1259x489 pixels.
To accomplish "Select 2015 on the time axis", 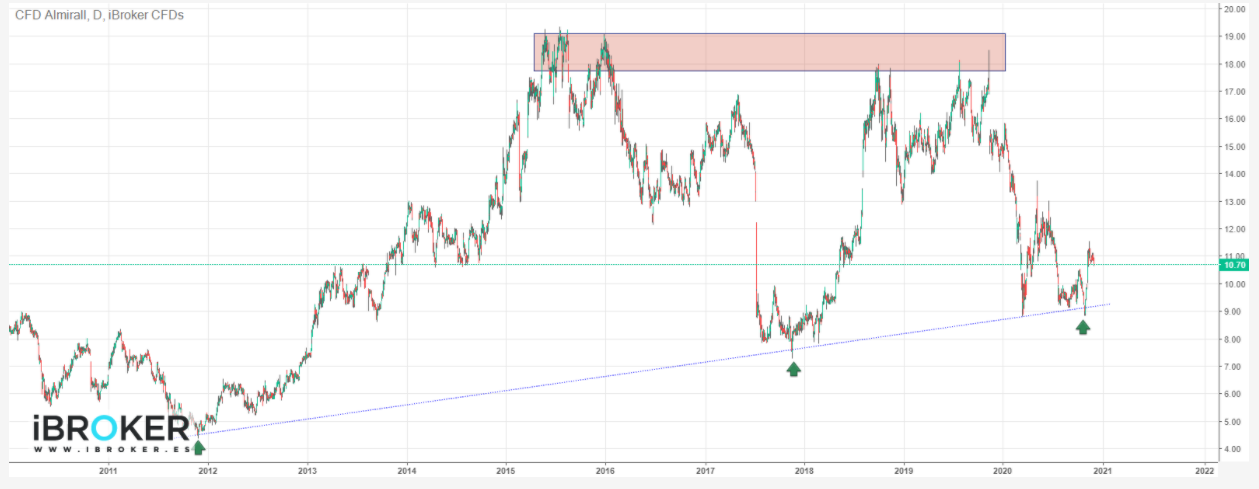I will tap(505, 470).
